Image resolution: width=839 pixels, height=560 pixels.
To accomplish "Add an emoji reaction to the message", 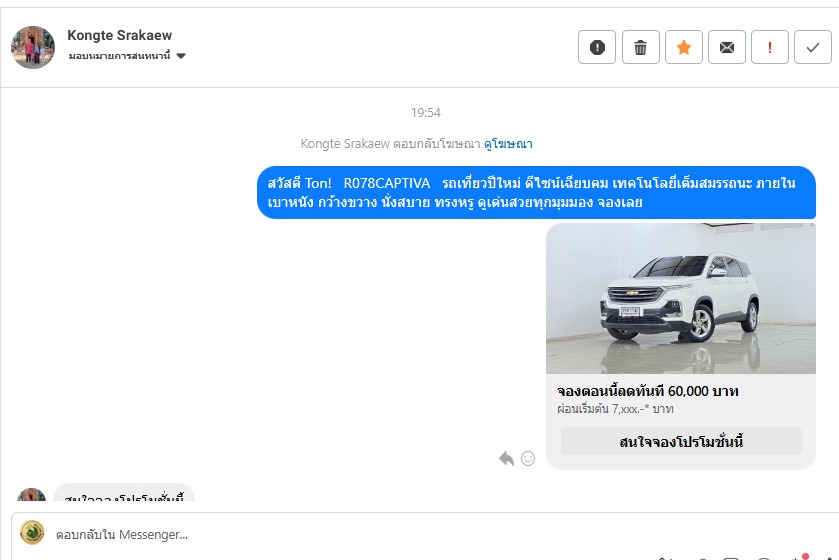I will tap(528, 458).
